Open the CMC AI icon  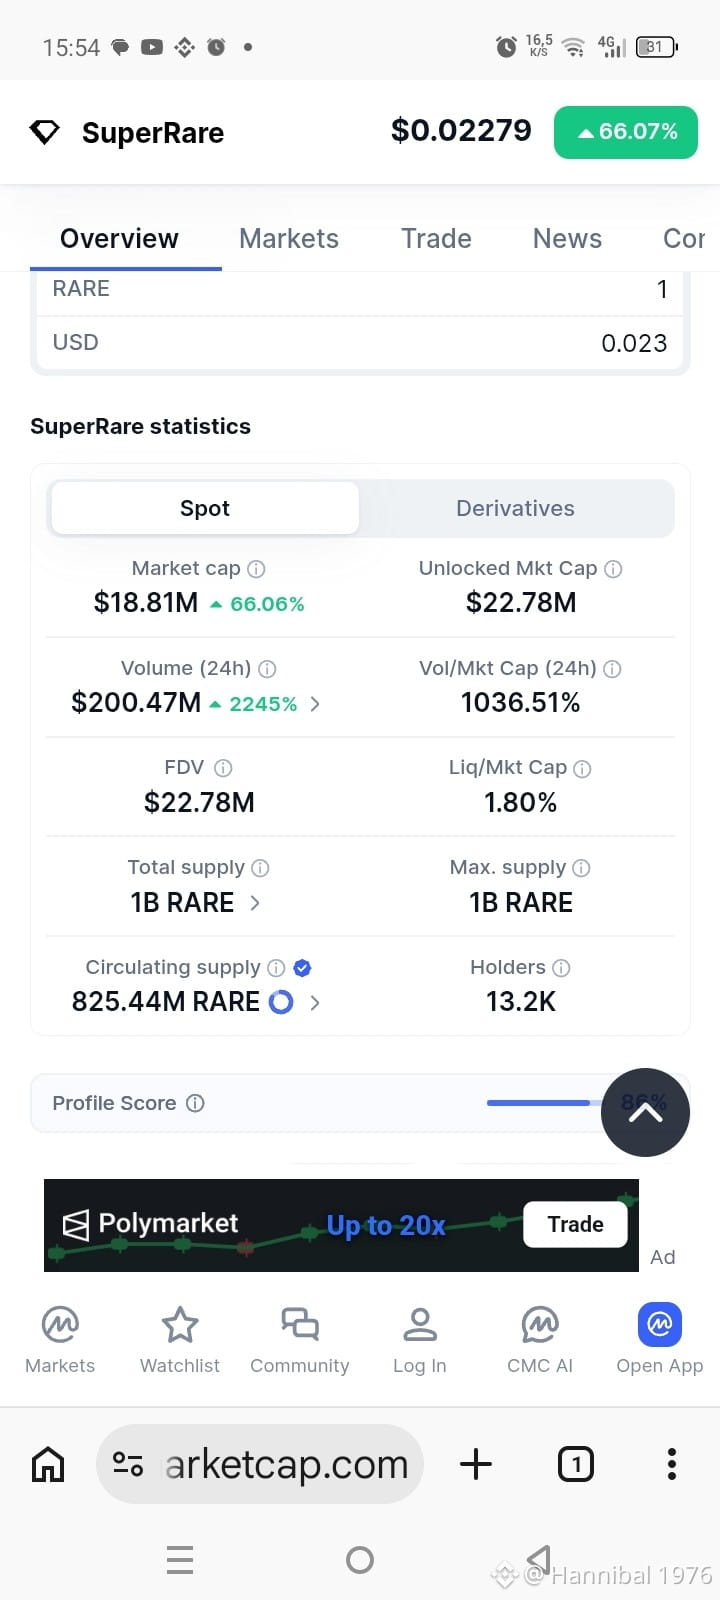[540, 1324]
